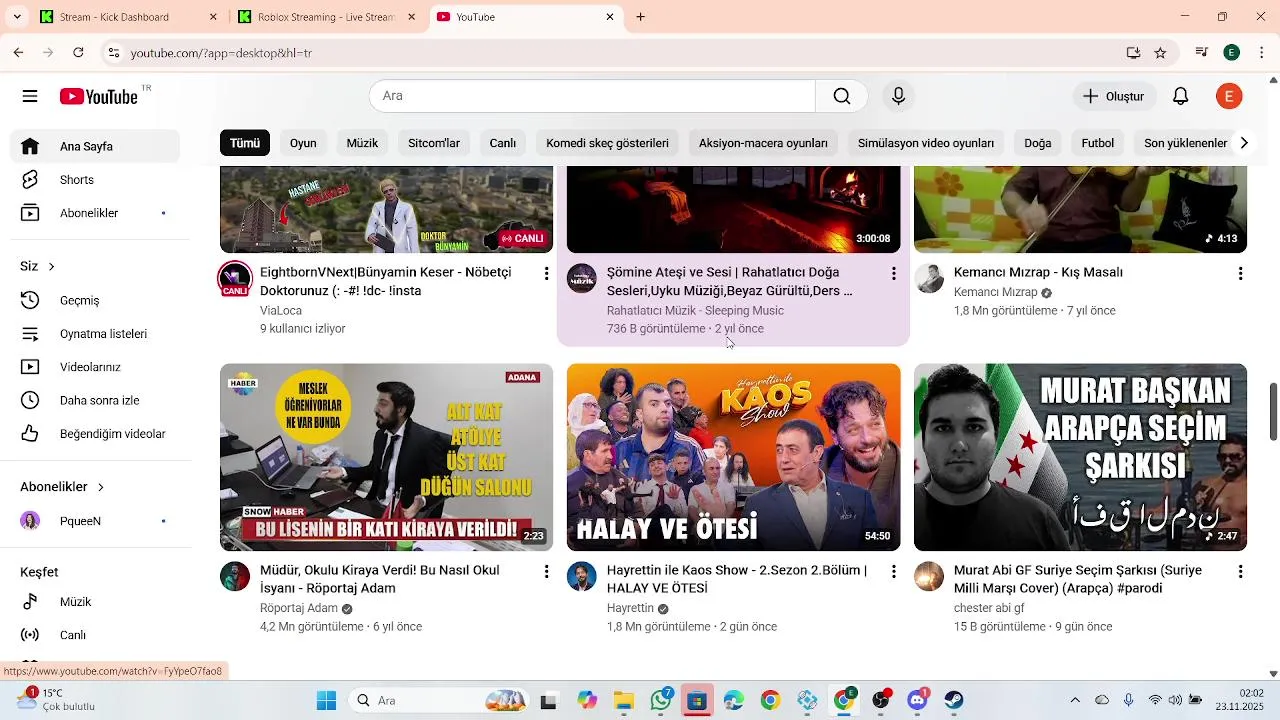Open options for Müdür, Okulu Kiraya Verdi video
The height and width of the screenshot is (720, 1280).
click(546, 572)
